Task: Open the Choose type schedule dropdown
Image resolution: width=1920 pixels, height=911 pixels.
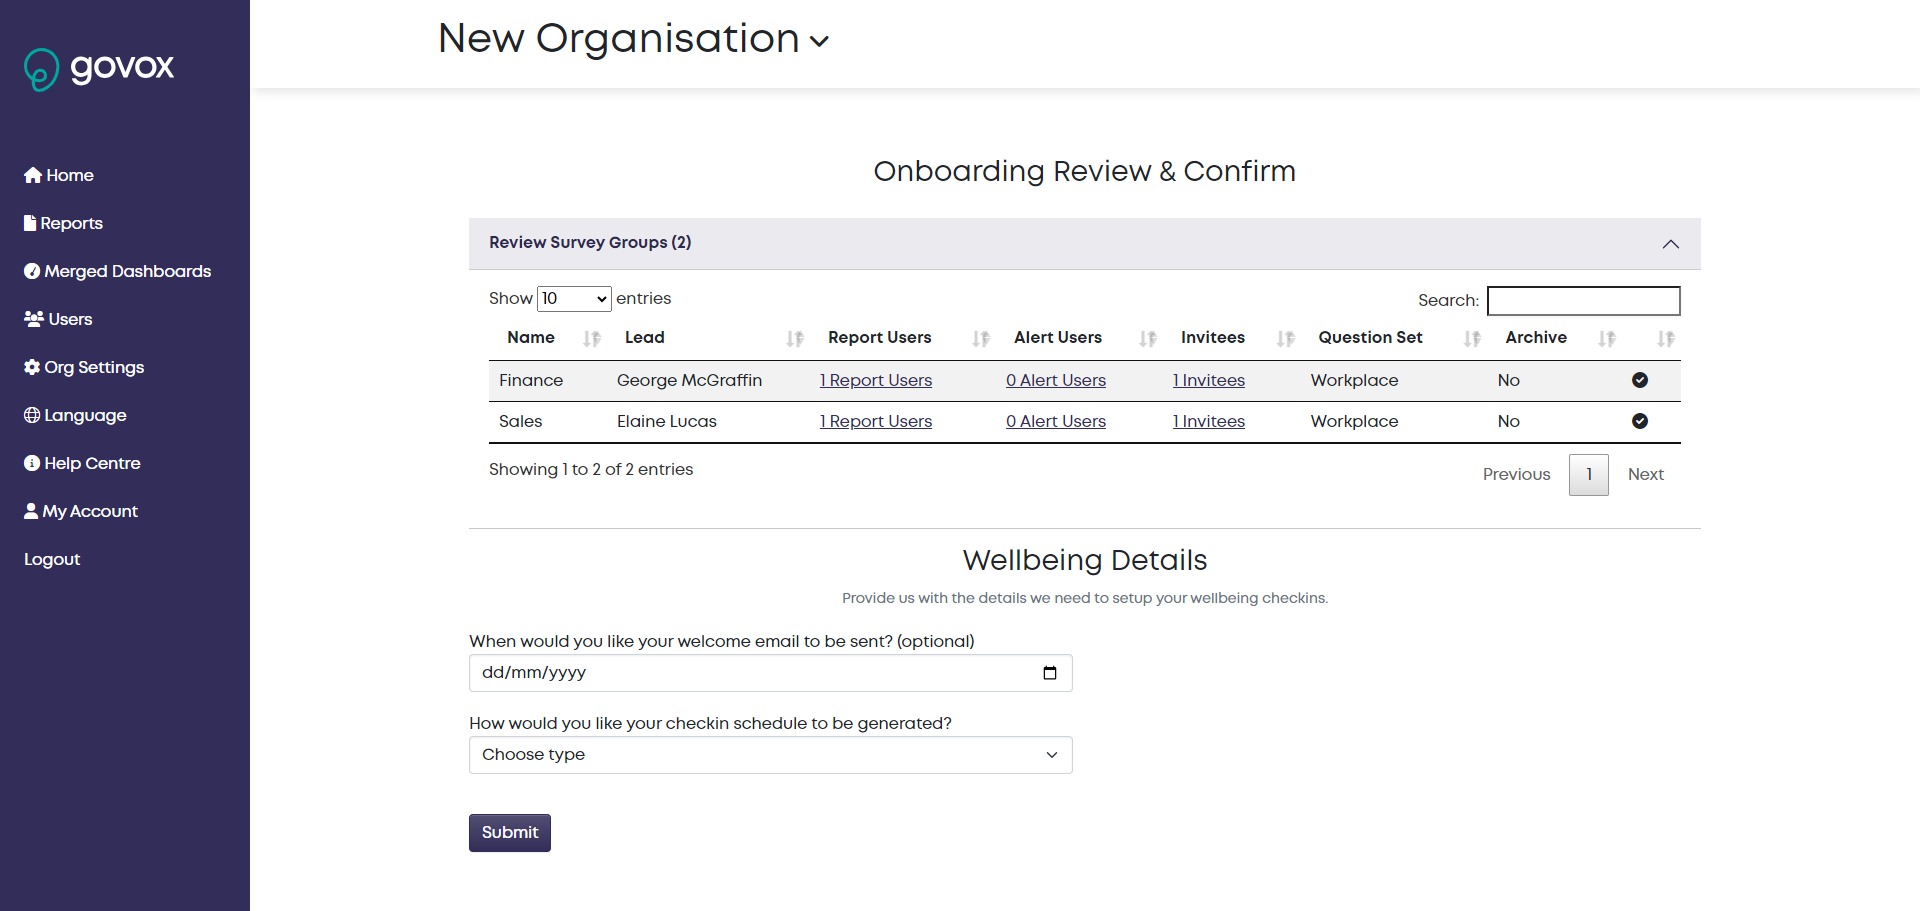Action: click(770, 755)
